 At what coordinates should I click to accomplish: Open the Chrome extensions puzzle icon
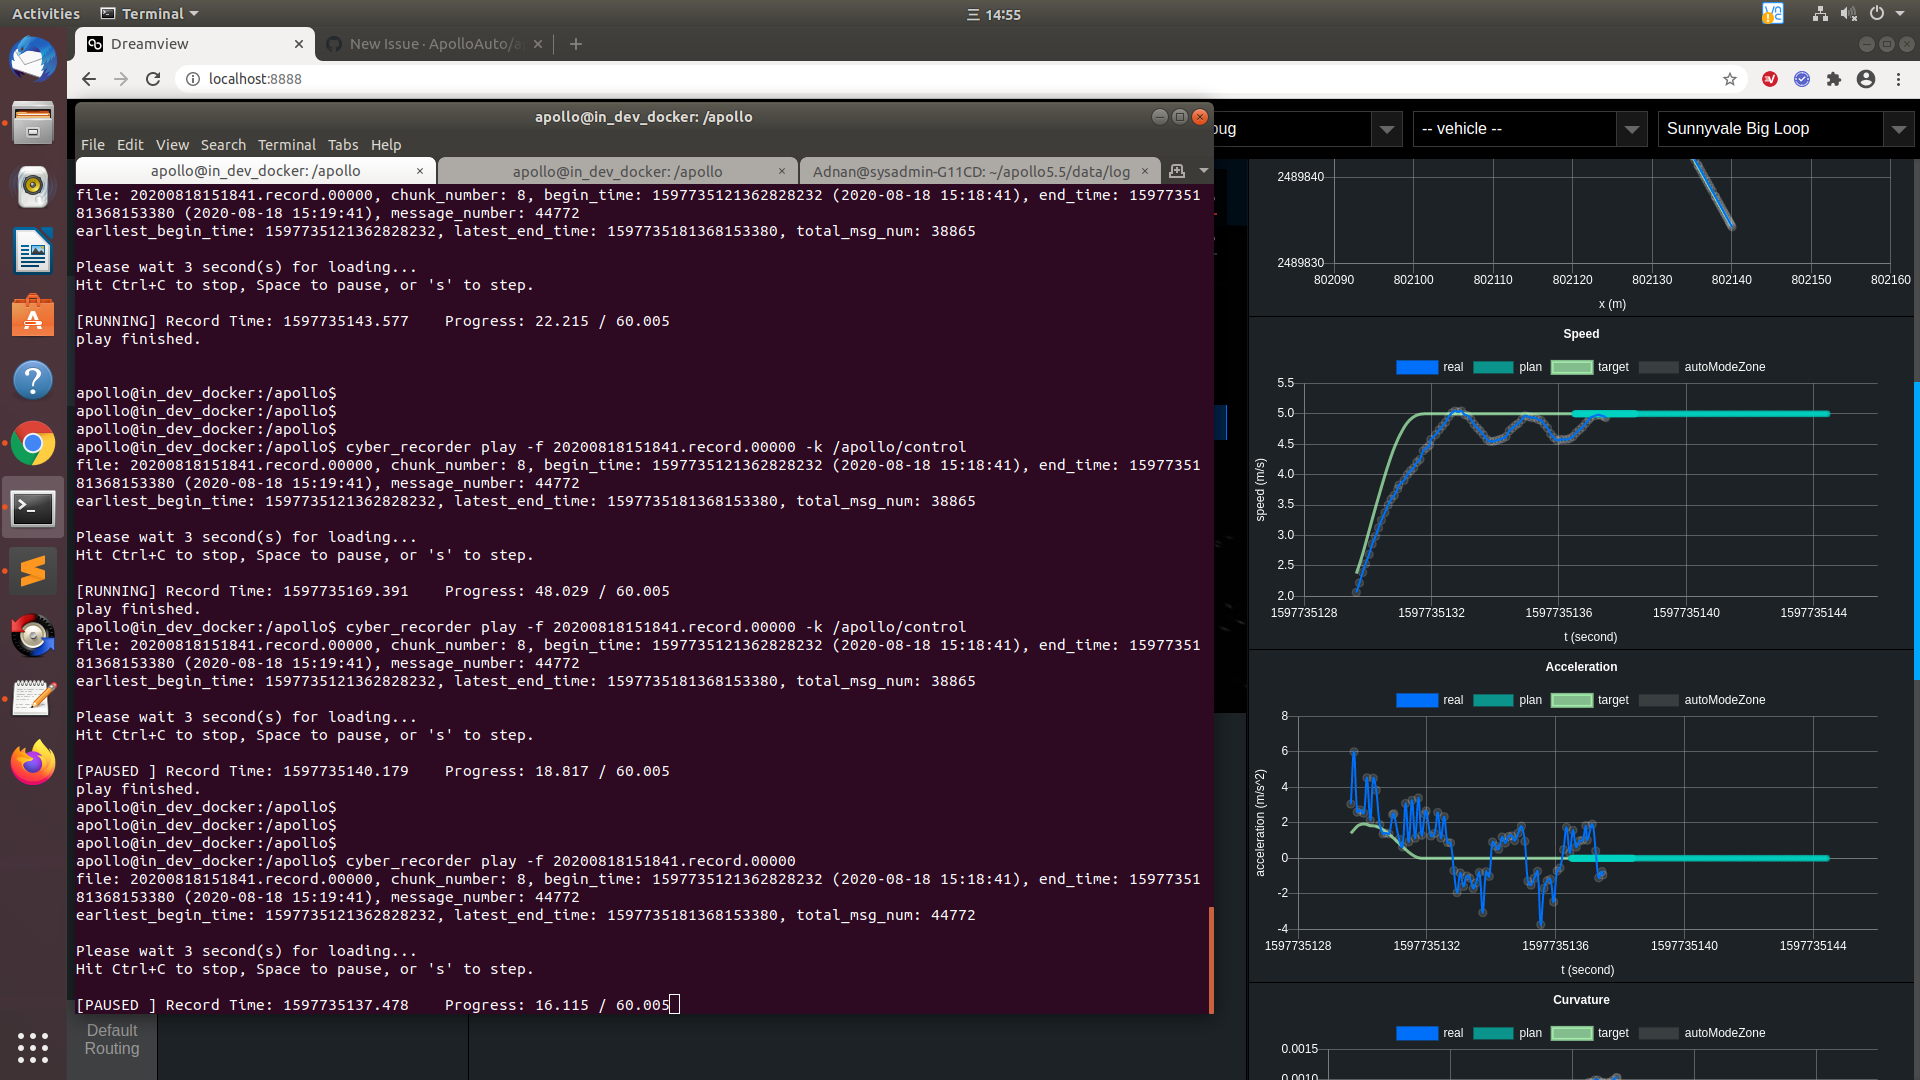click(1834, 79)
